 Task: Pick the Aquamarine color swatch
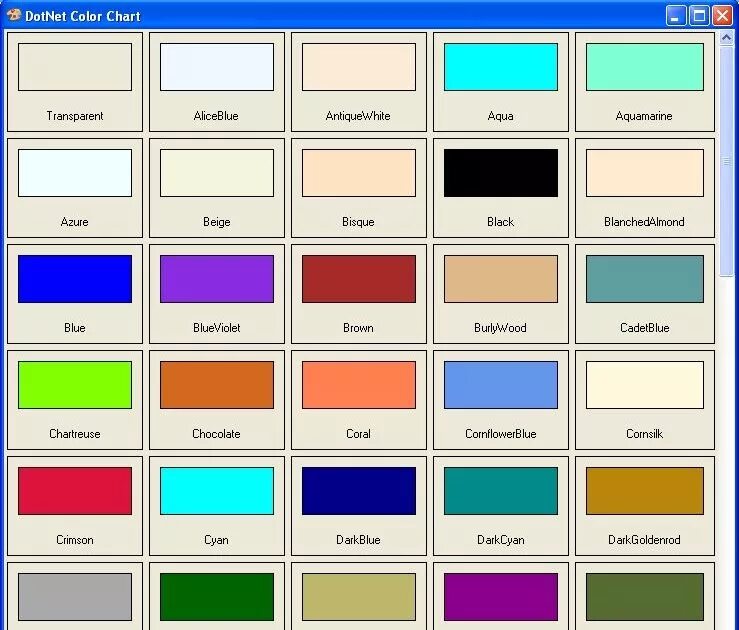(645, 67)
